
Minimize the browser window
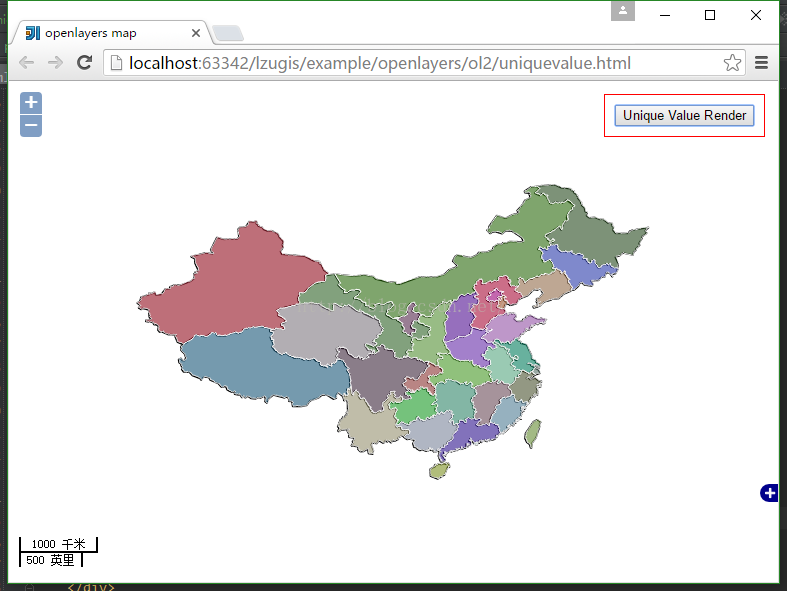pyautogui.click(x=665, y=15)
